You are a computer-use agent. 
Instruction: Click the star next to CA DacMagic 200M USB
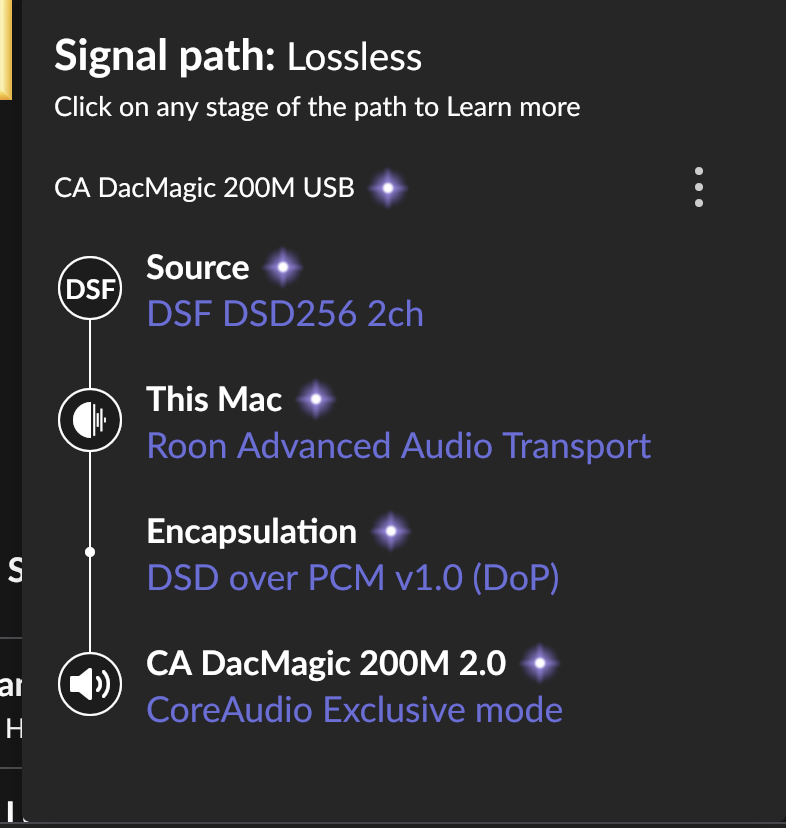pyautogui.click(x=387, y=187)
